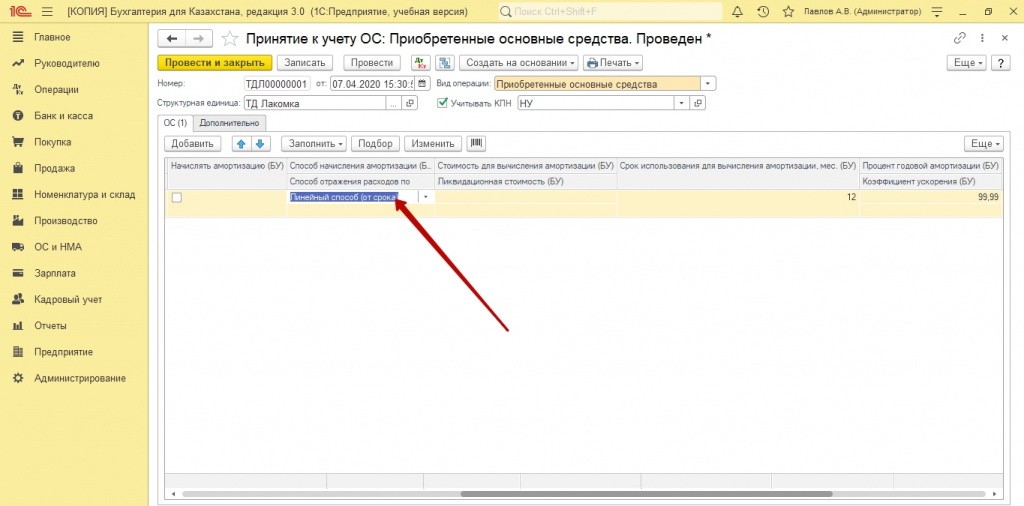
Task: Open ОС и НМА sidebar section
Action: click(x=58, y=247)
